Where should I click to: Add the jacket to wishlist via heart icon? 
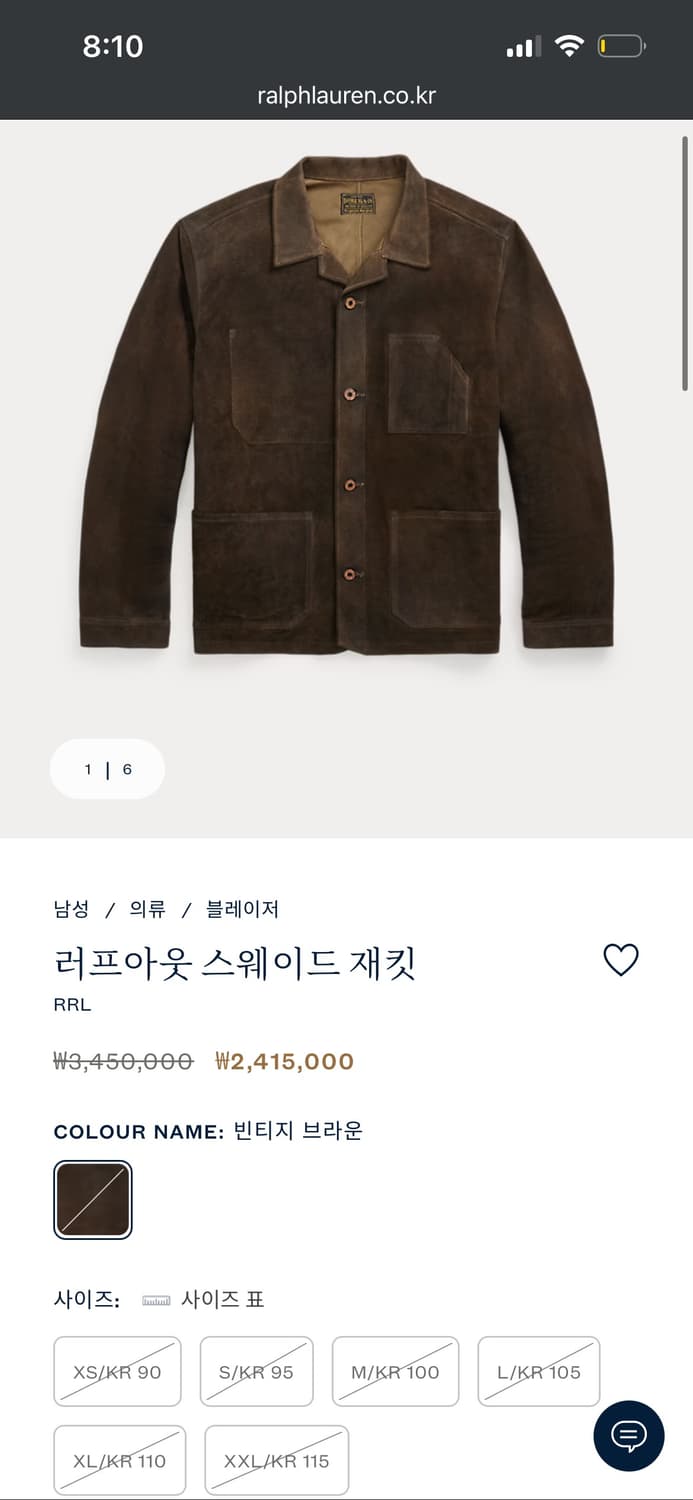tap(622, 958)
